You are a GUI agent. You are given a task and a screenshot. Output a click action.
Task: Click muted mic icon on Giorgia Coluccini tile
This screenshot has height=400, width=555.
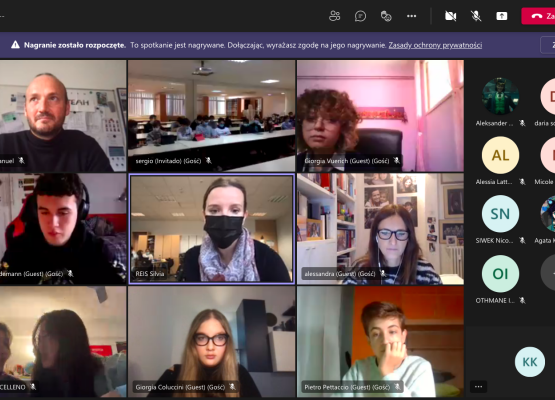[232, 387]
